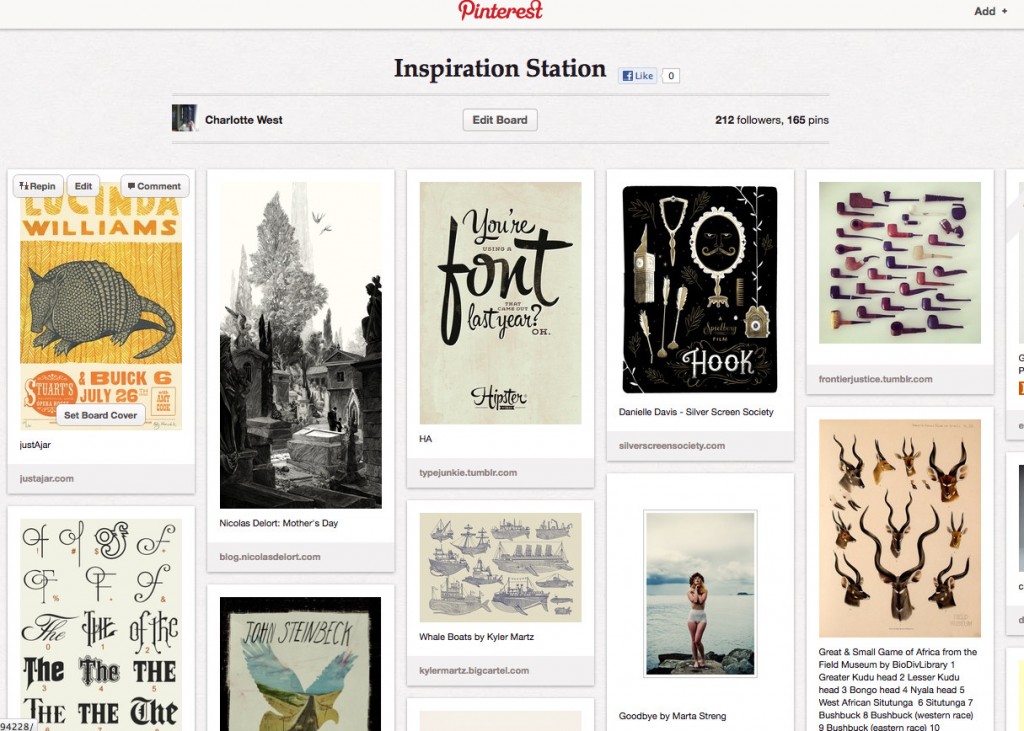Open the smoking pipes collection image
1024x731 pixels.
click(900, 263)
